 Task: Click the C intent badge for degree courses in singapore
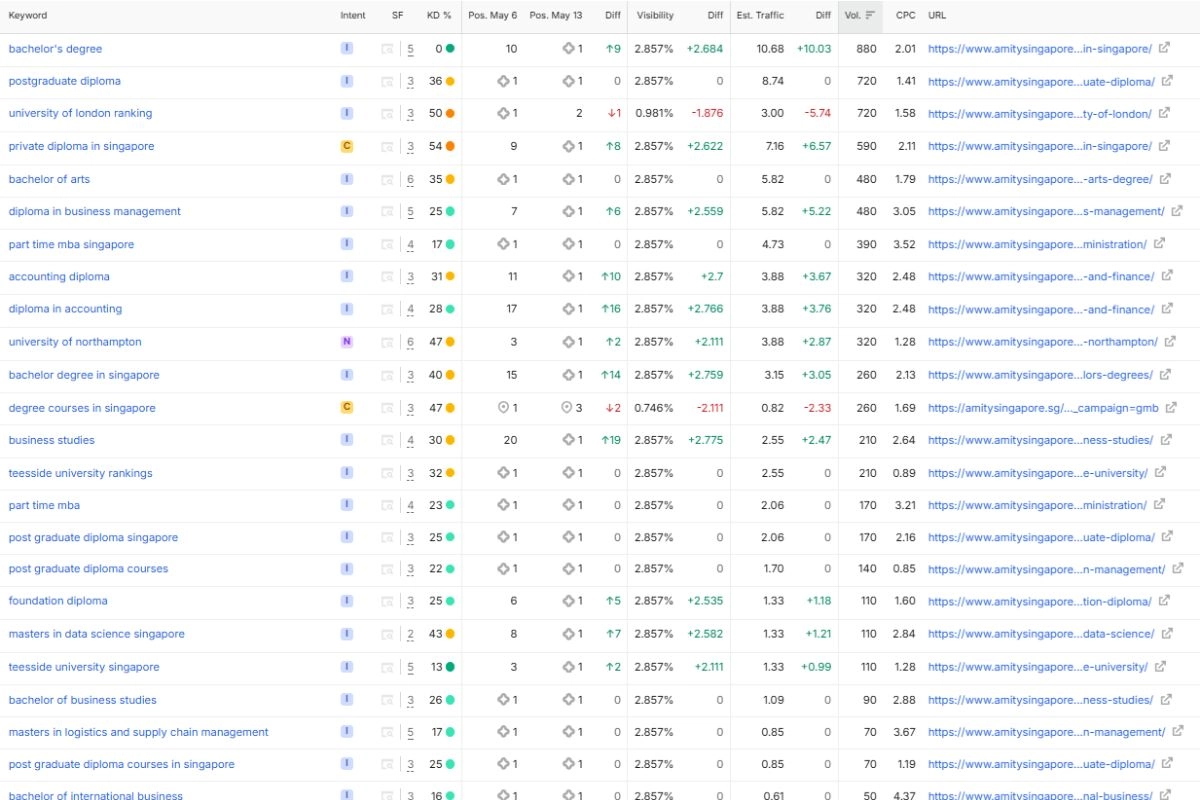point(347,407)
